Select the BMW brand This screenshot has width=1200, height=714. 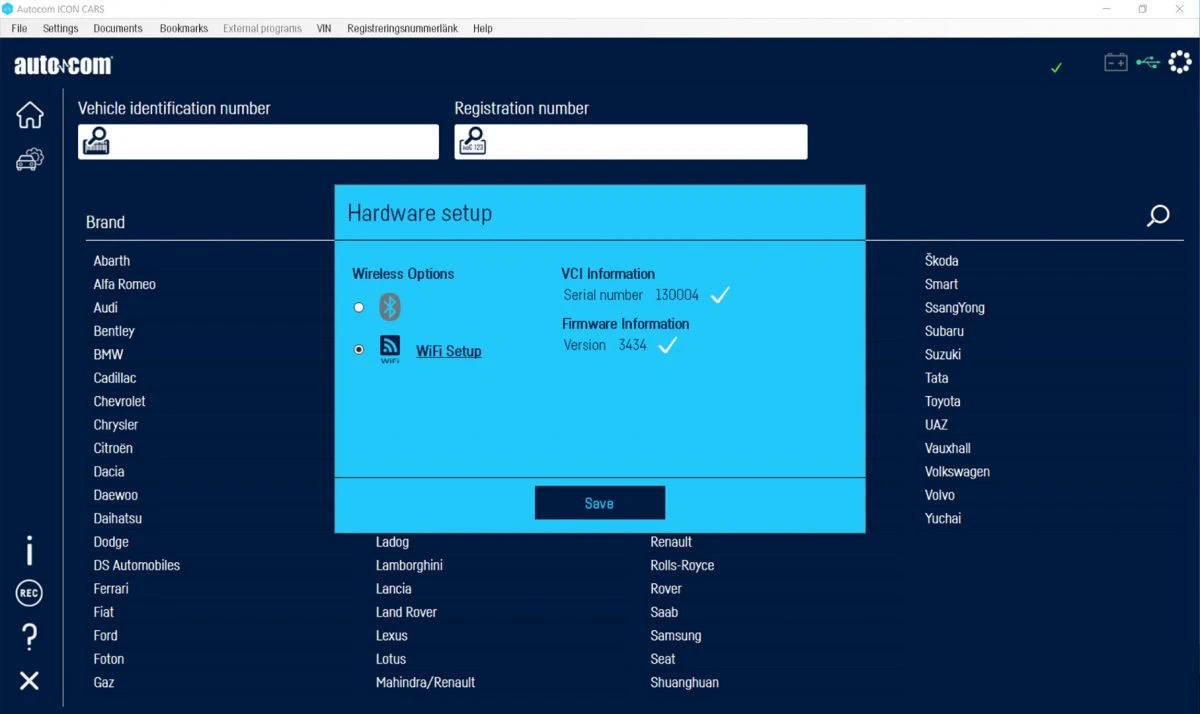pyautogui.click(x=109, y=355)
